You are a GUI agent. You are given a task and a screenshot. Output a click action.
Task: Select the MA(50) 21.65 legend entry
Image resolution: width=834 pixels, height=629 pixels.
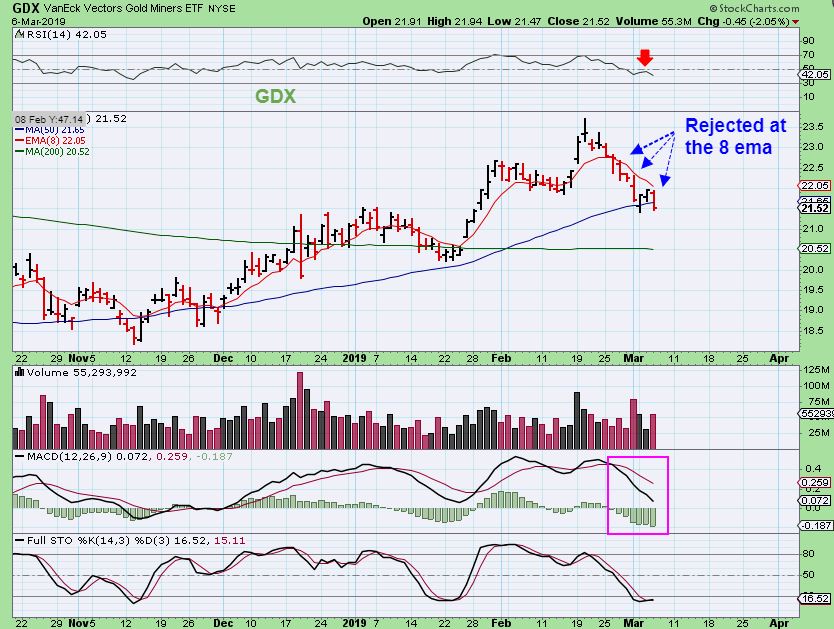click(x=49, y=130)
